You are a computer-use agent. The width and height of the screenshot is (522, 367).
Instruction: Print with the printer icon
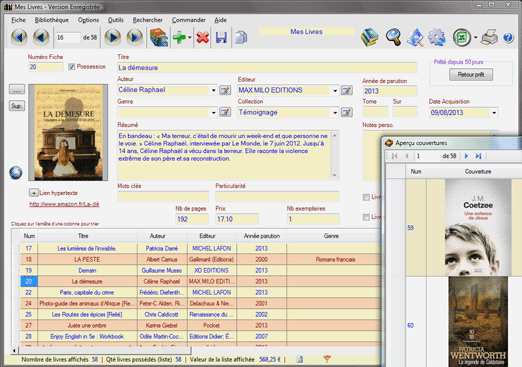[489, 37]
